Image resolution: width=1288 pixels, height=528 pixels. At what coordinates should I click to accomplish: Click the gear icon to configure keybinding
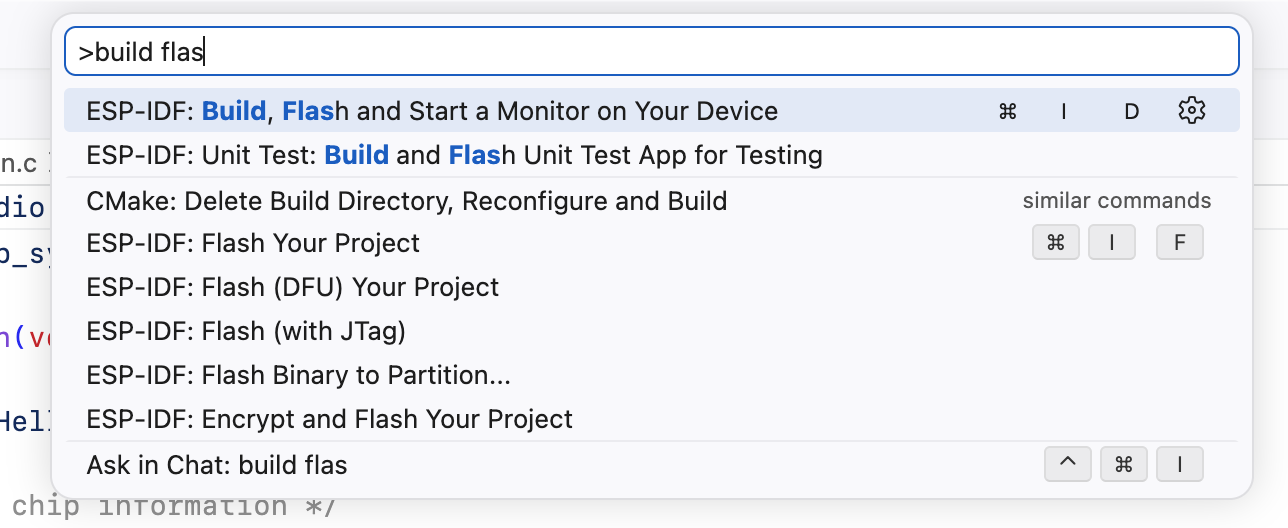1191,110
